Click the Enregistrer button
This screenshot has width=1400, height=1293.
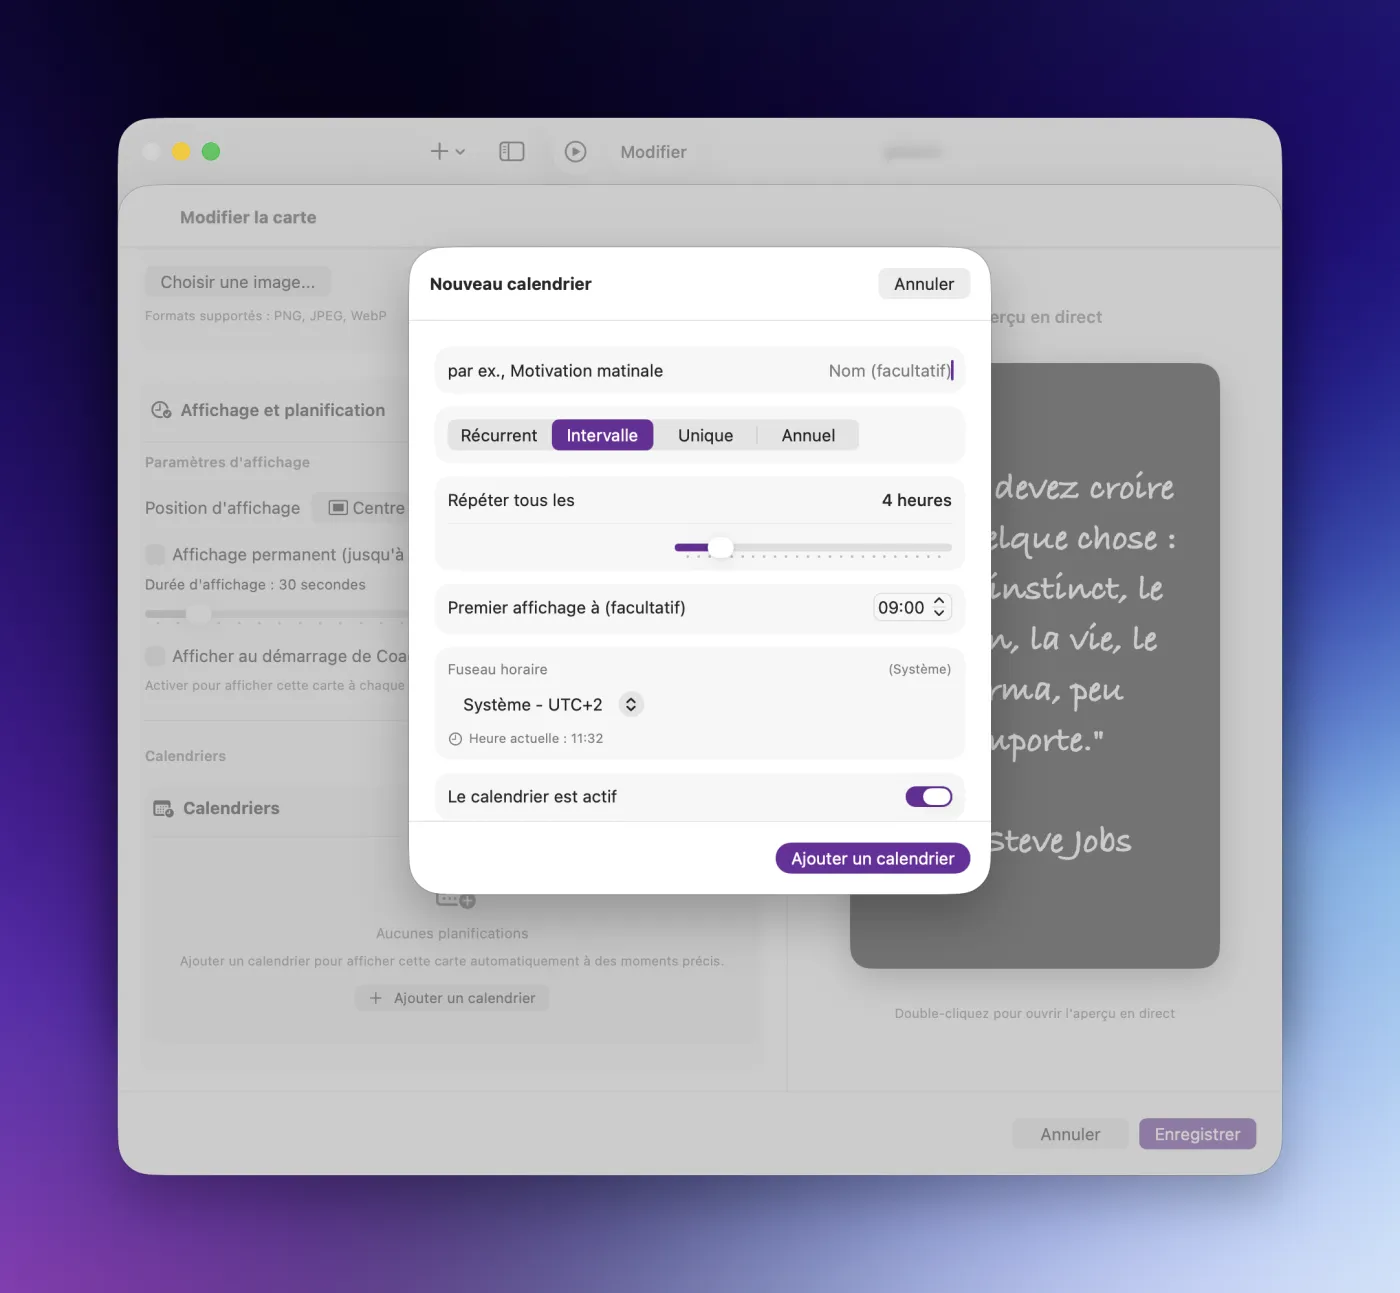pos(1197,1134)
